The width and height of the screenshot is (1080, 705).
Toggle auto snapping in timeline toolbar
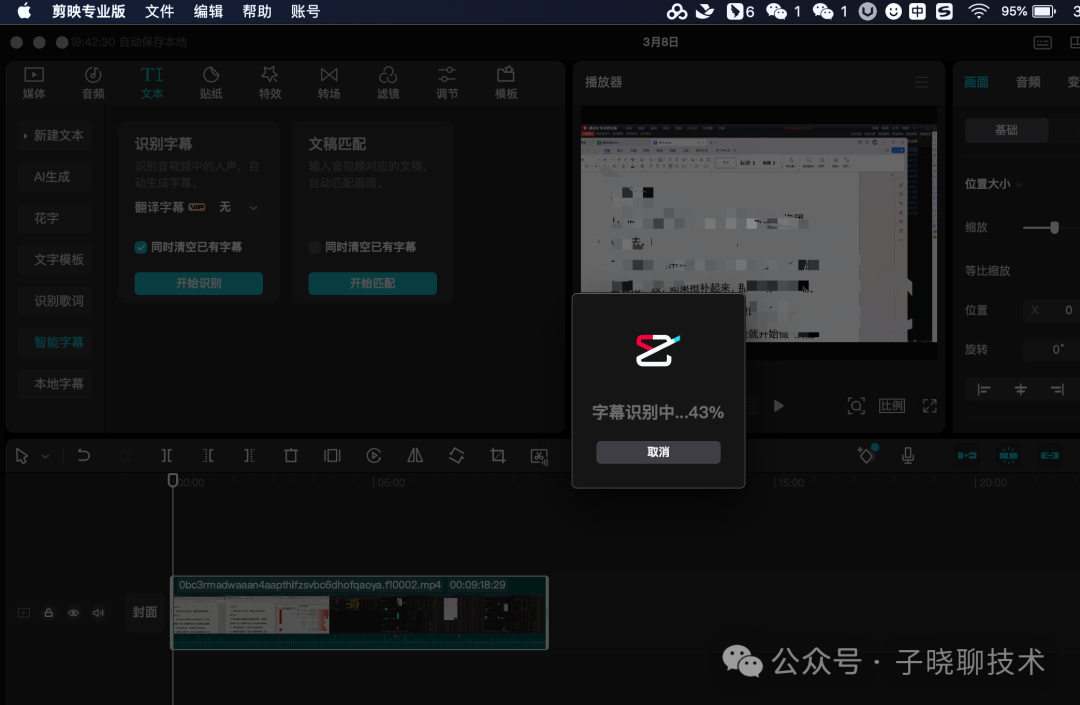1008,456
